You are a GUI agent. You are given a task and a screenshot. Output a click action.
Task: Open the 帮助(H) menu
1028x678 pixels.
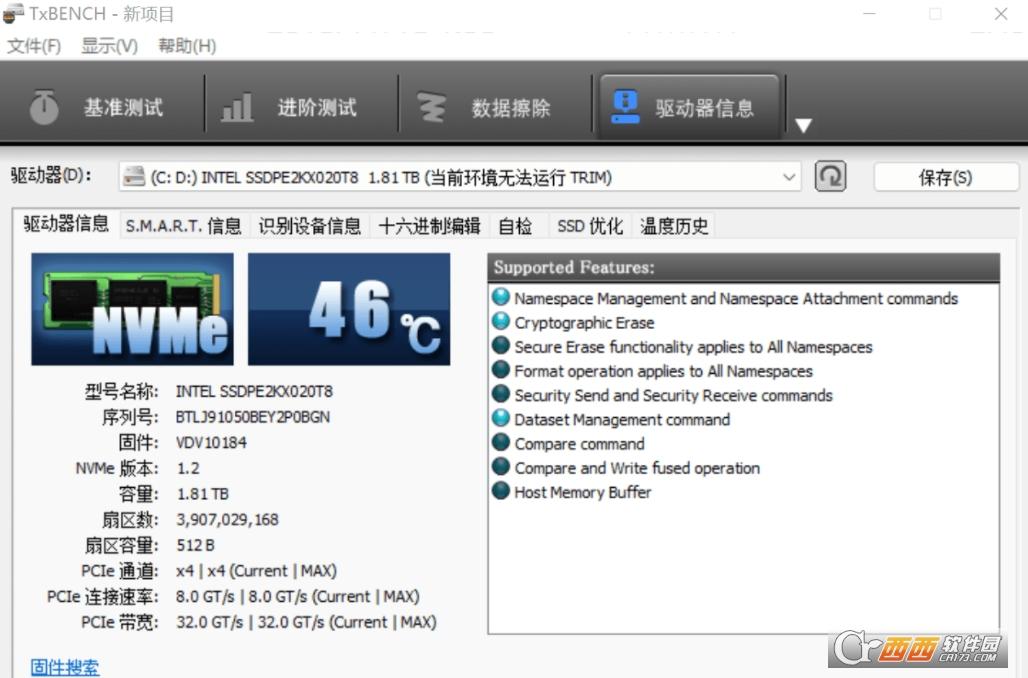click(x=187, y=46)
